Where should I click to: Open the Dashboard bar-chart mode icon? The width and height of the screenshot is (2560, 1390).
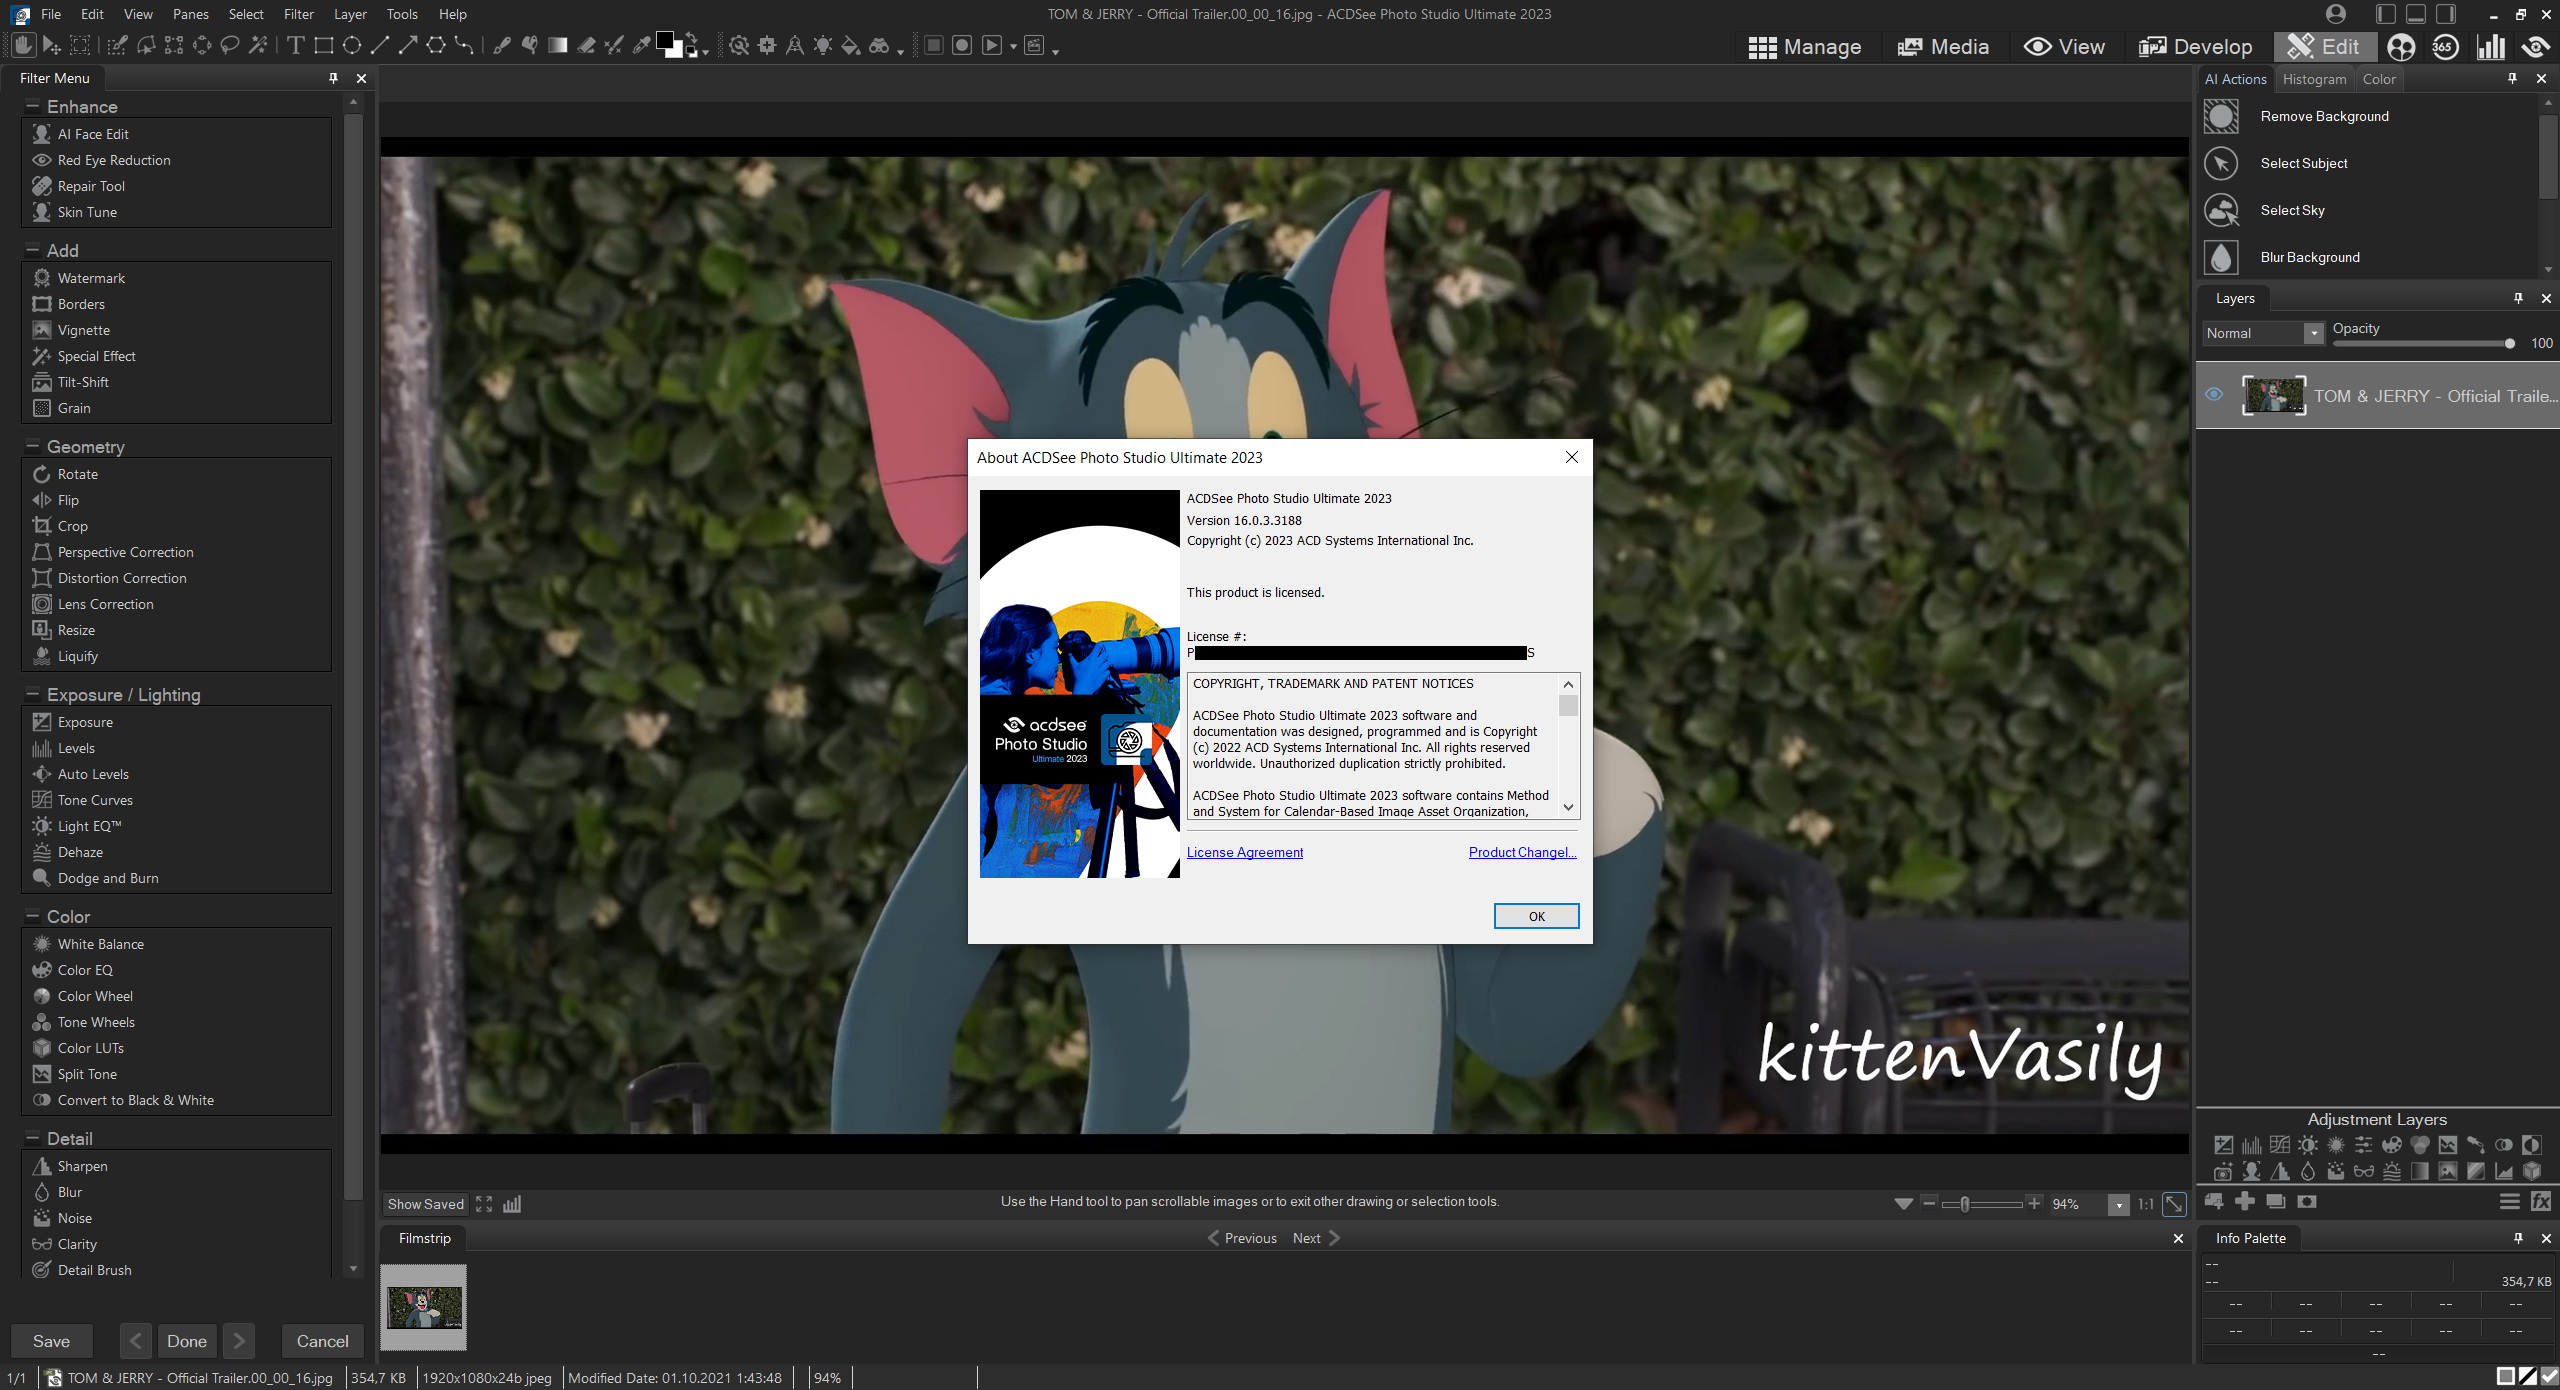pos(2491,47)
